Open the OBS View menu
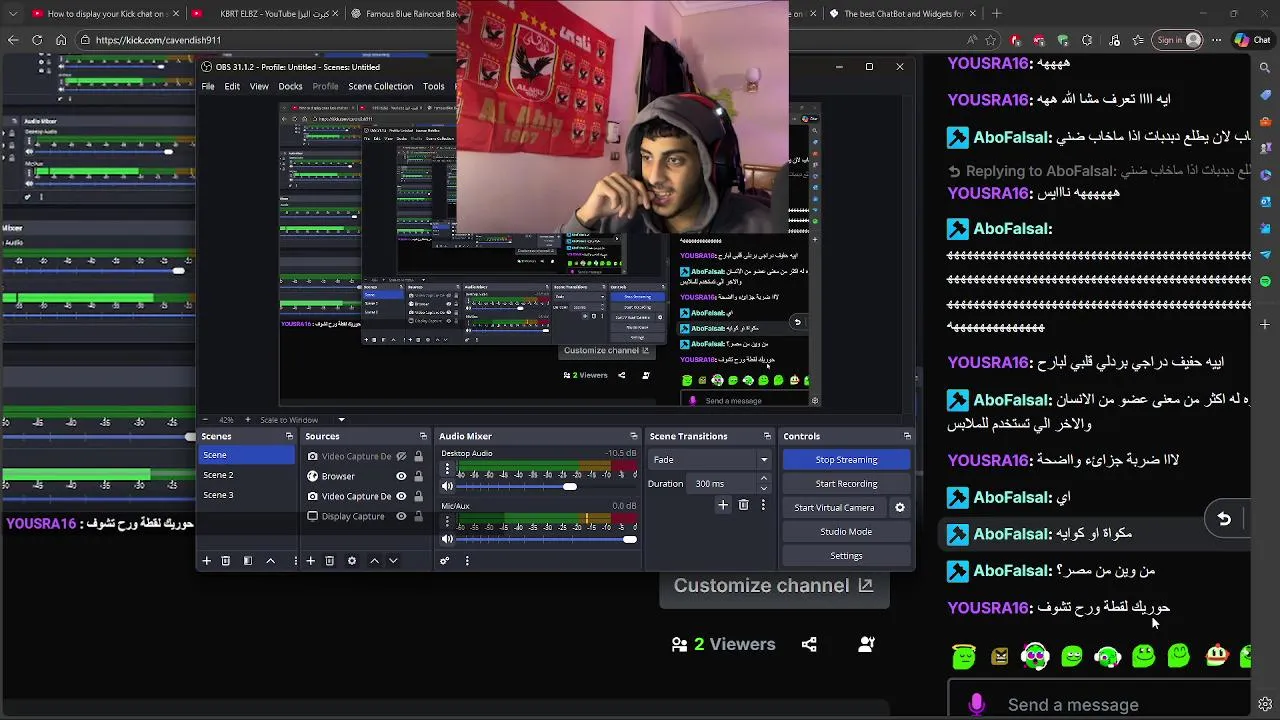1280x720 pixels. pyautogui.click(x=259, y=87)
